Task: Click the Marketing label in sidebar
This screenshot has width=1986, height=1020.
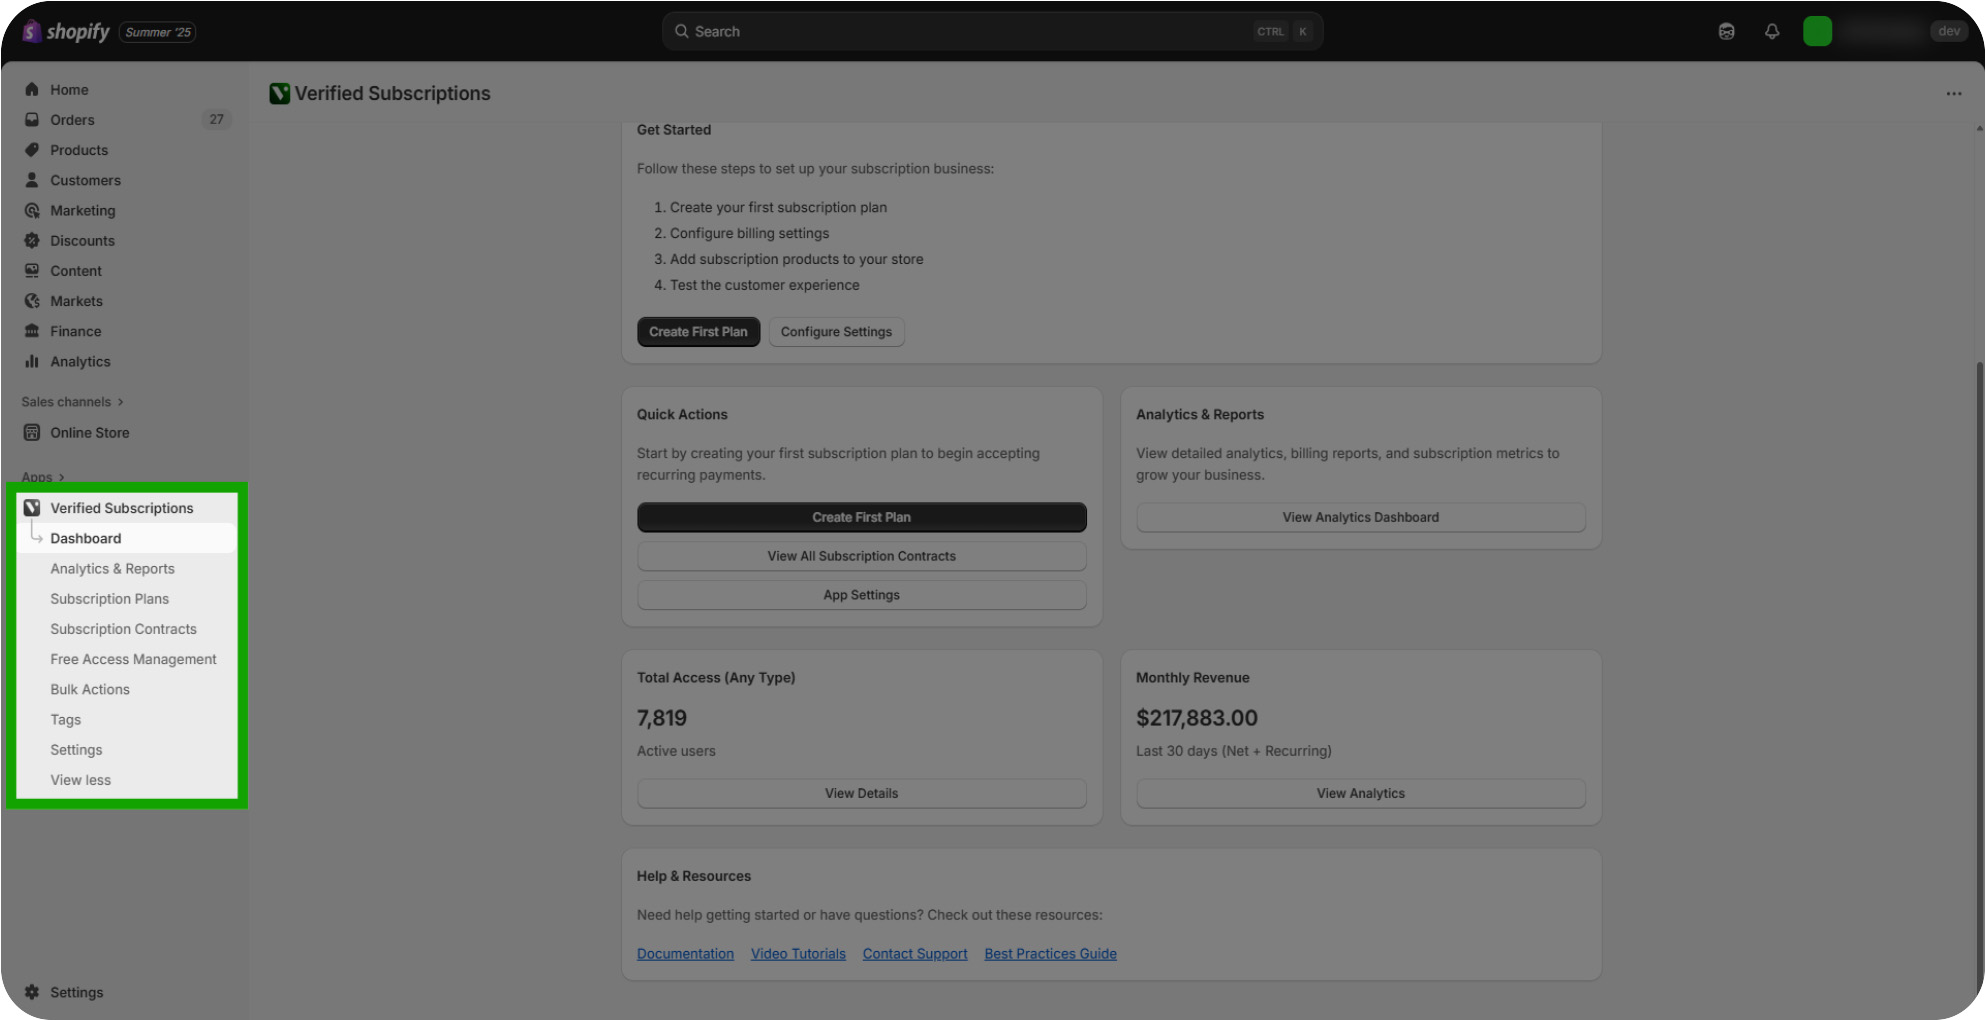Action: (83, 210)
